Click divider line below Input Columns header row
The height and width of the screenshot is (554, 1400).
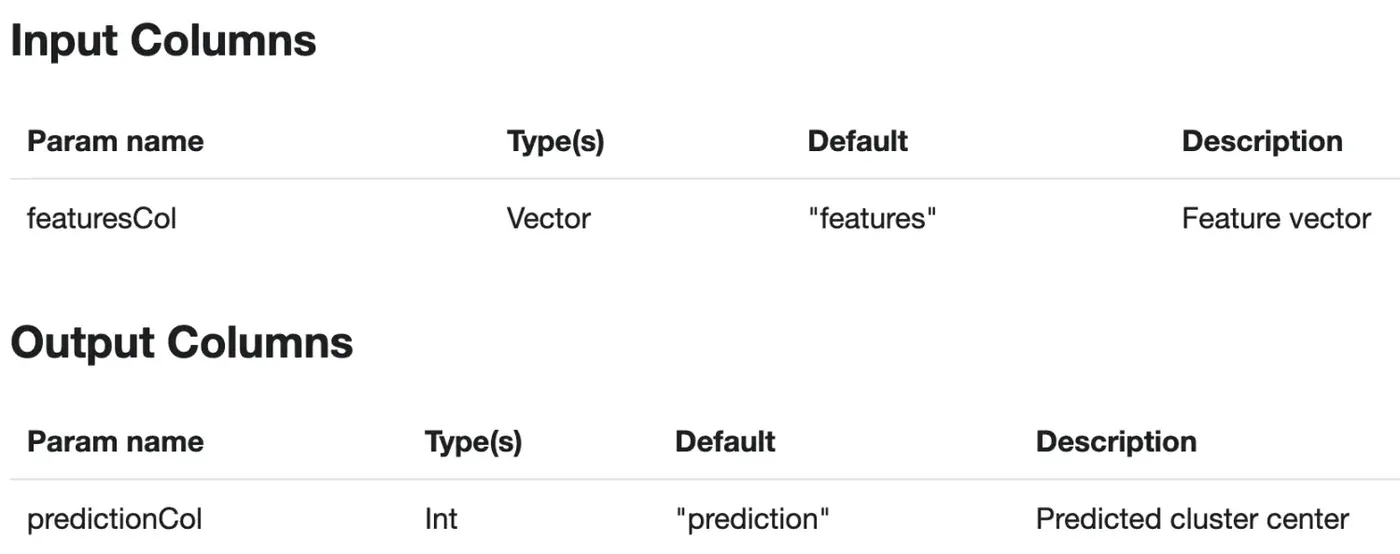point(700,179)
